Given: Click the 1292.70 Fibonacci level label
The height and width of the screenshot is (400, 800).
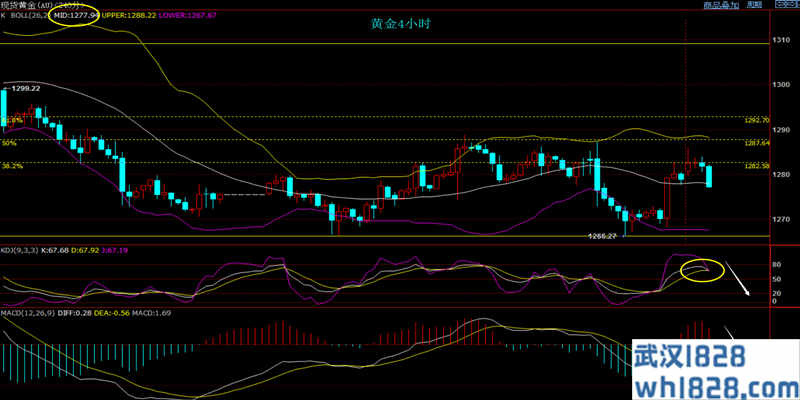Looking at the screenshot, I should pyautogui.click(x=755, y=120).
